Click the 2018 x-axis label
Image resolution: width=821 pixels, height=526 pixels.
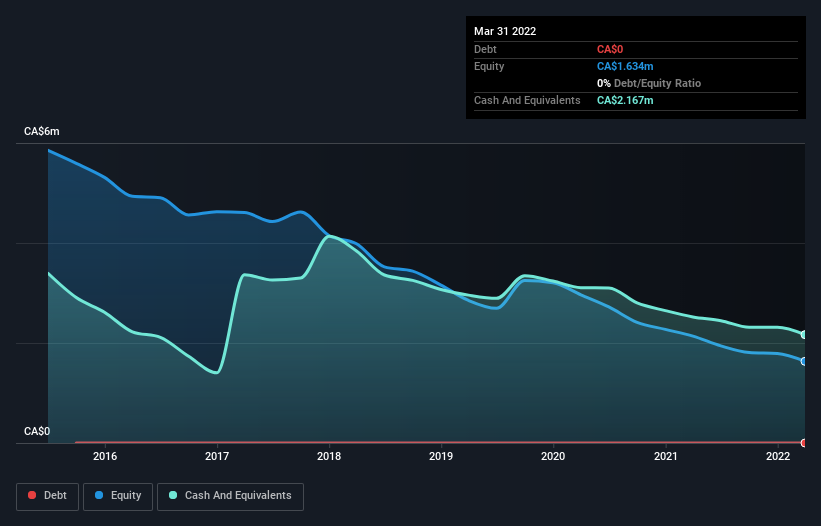tap(329, 456)
